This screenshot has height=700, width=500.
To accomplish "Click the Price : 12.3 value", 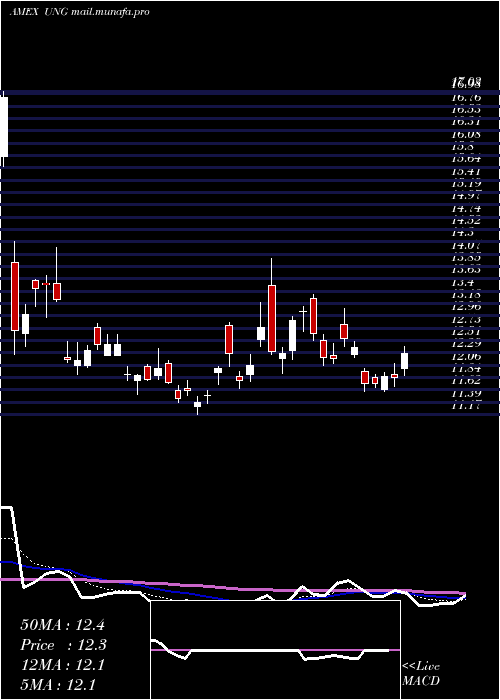I will tap(64, 645).
